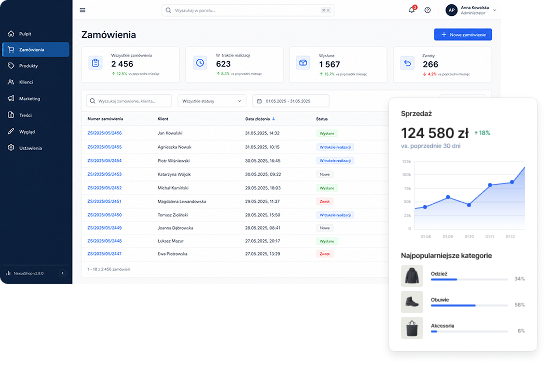This screenshot has height=366, width=548.
Task: Click customer name Agnieszka Nowak
Action: 174,147
